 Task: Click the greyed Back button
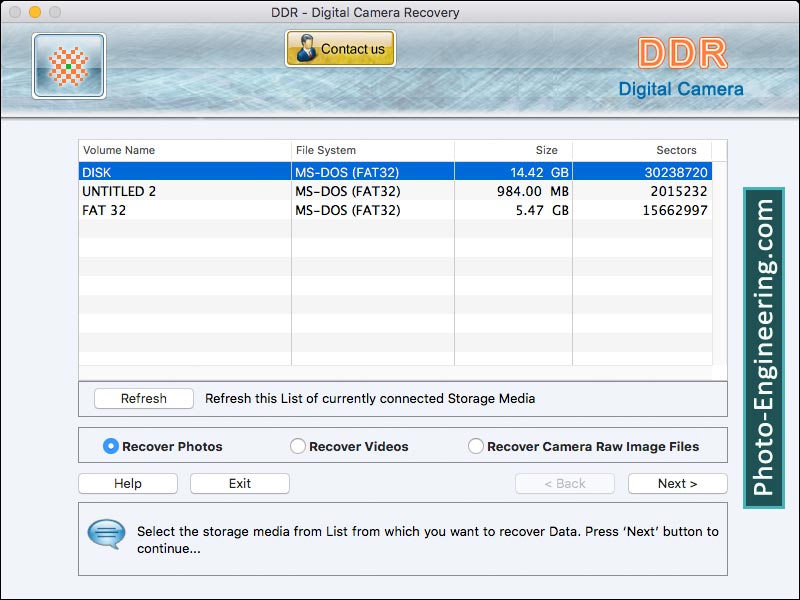click(565, 483)
